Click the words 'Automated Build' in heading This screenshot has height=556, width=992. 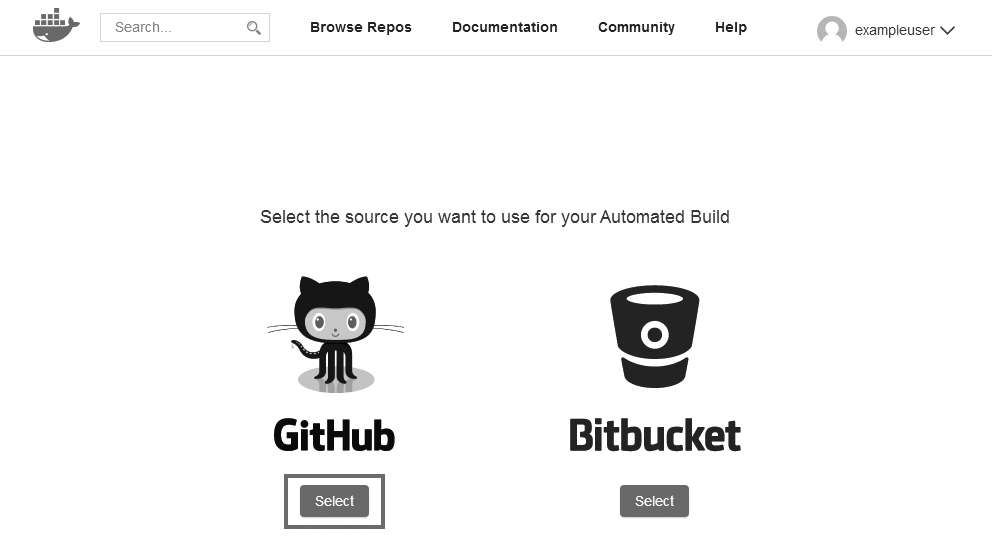[x=664, y=217]
